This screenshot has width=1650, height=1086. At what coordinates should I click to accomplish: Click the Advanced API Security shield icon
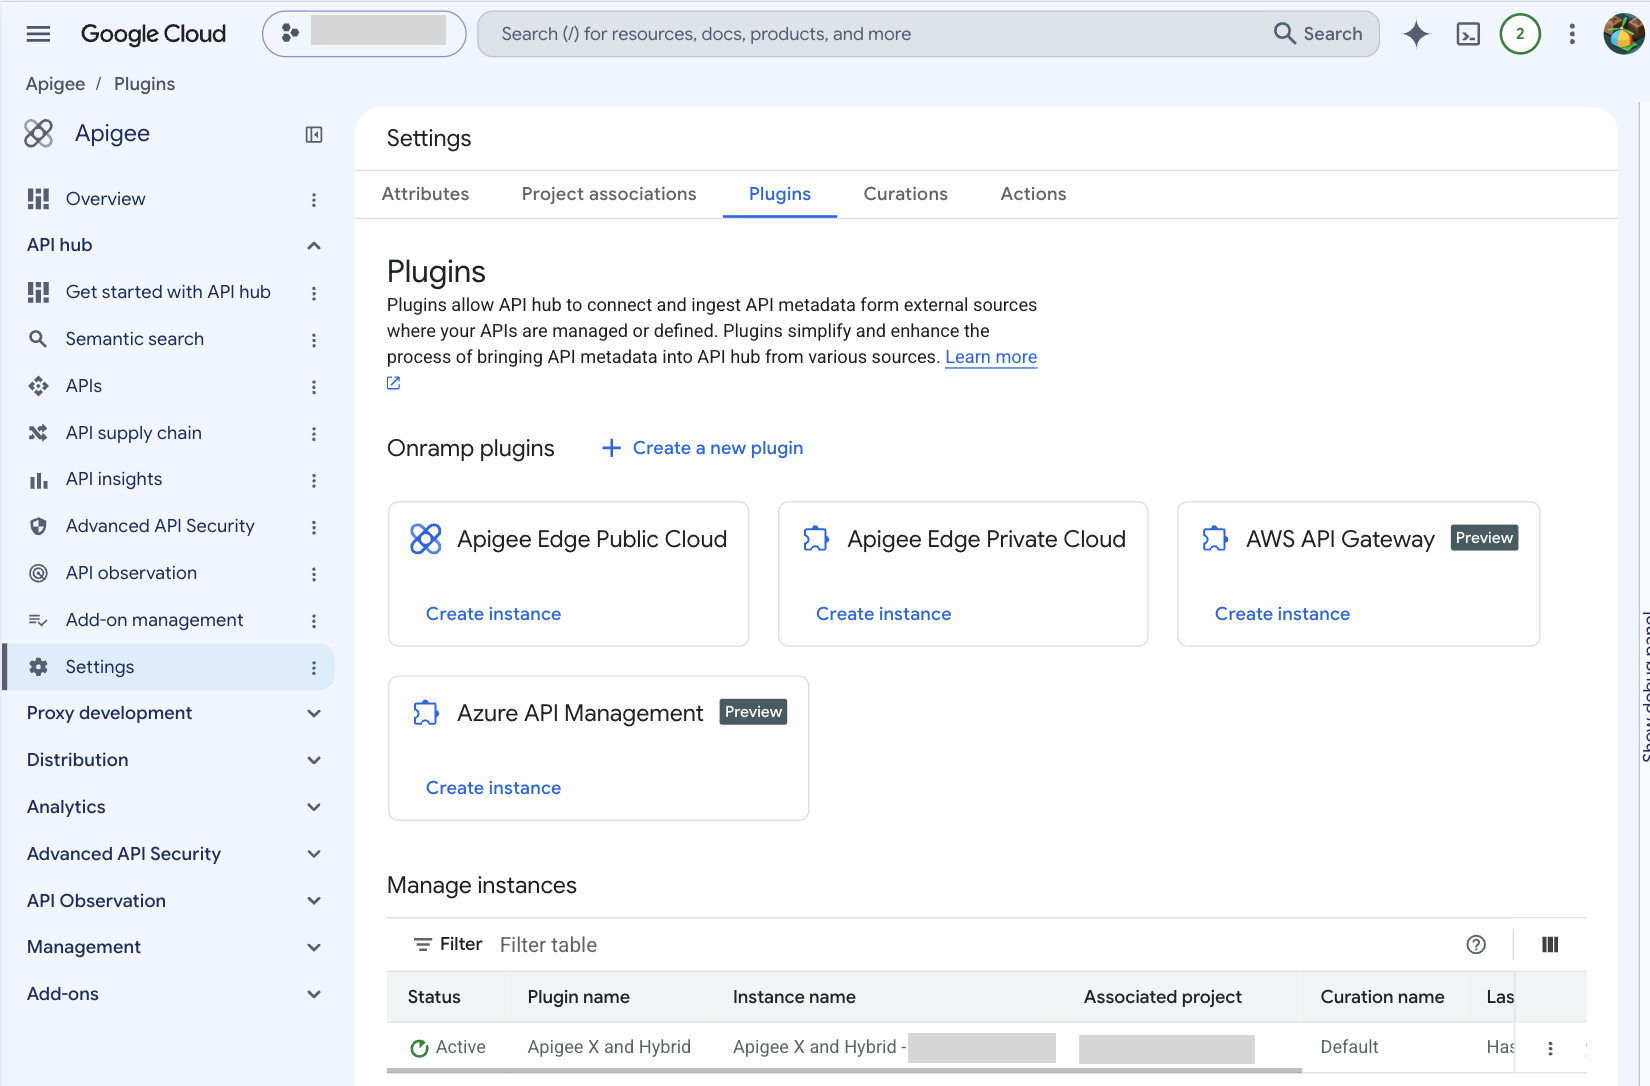click(38, 526)
